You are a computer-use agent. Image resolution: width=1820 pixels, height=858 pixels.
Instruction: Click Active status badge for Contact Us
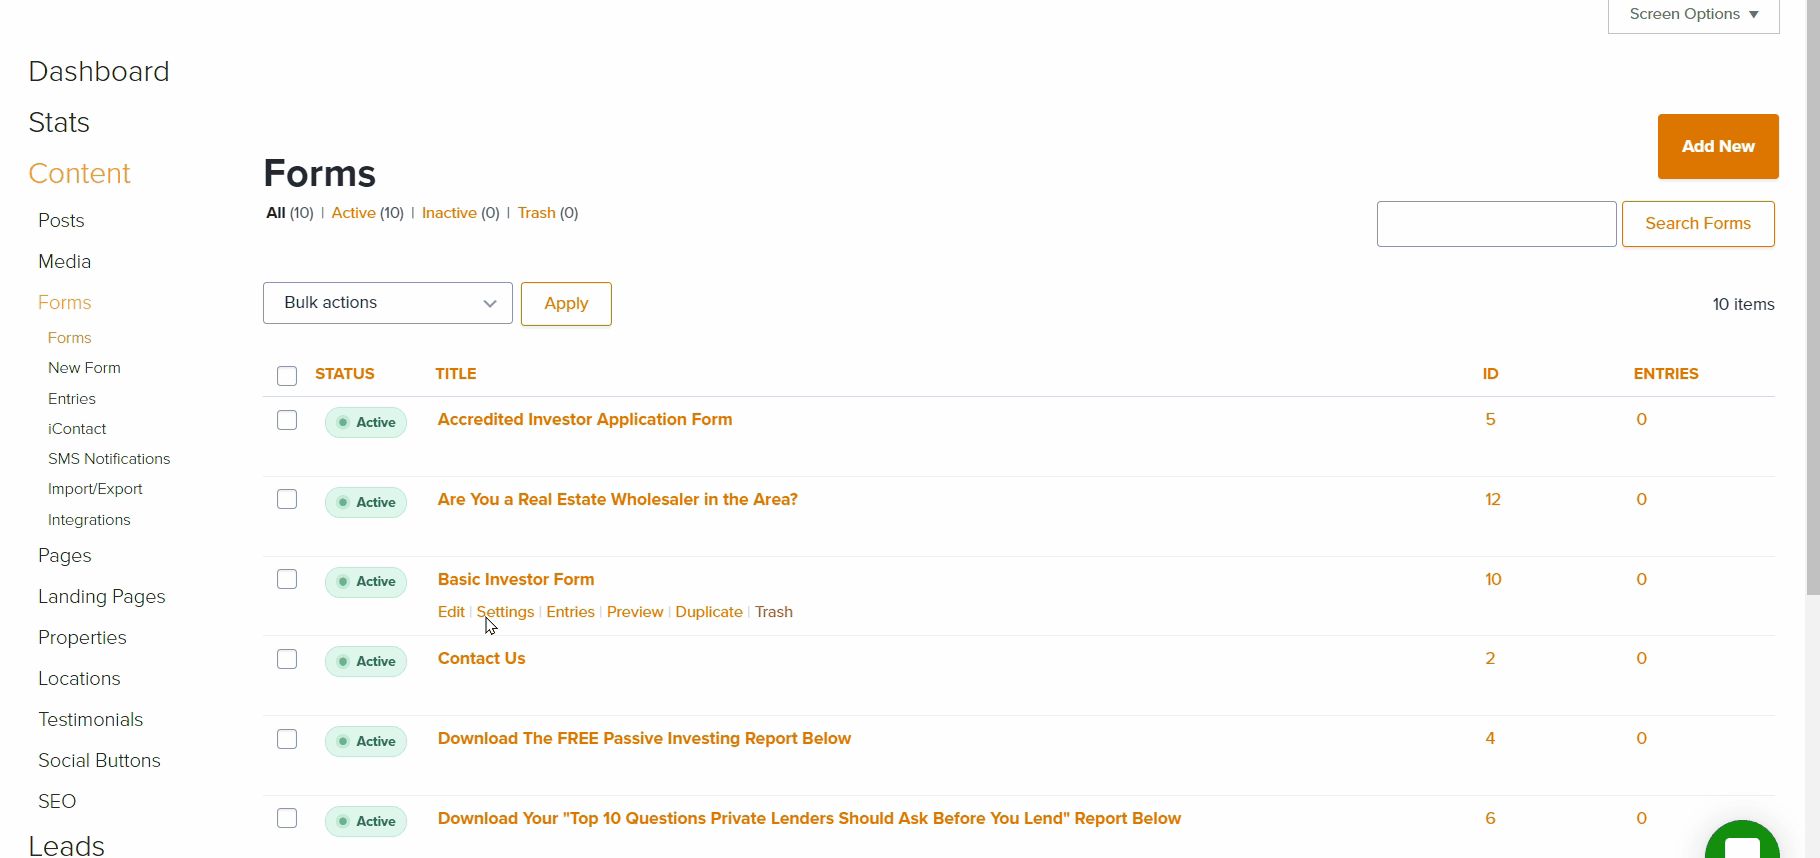[366, 661]
